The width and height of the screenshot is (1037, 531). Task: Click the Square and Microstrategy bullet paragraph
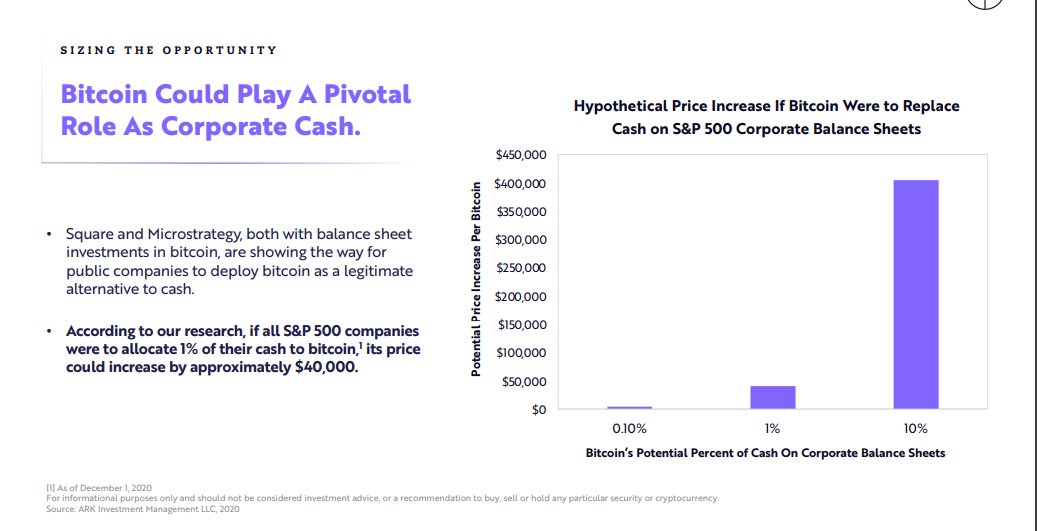pos(239,261)
